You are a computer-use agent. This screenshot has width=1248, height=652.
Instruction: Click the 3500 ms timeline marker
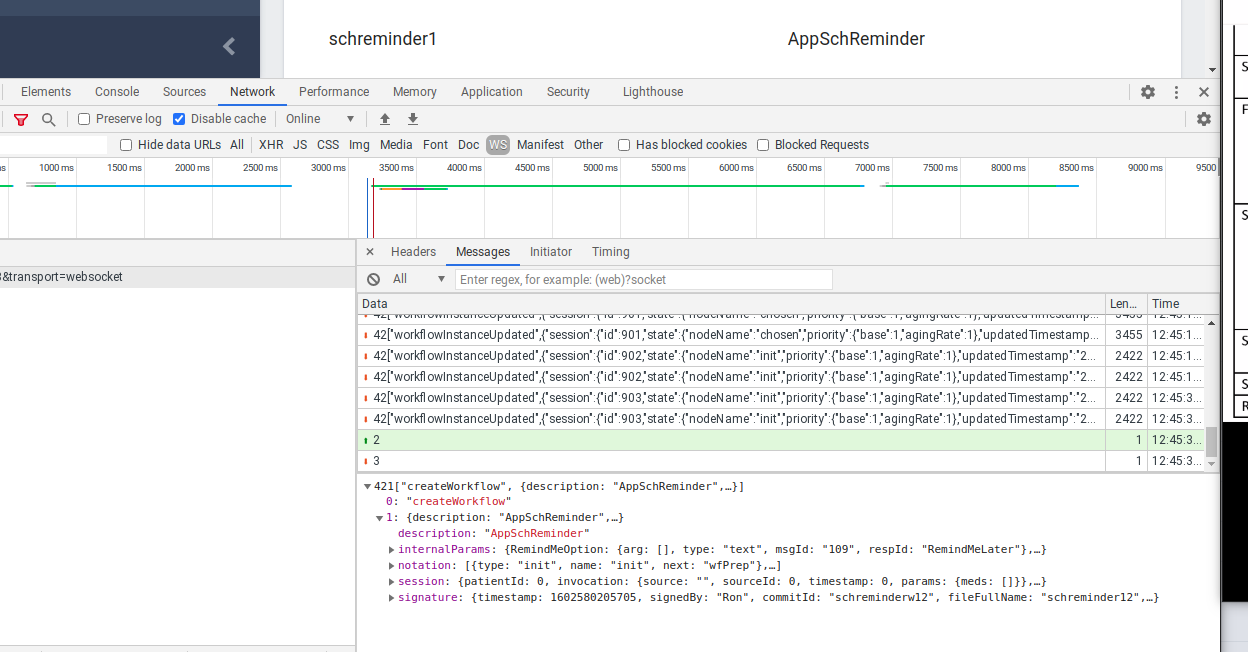coord(396,168)
